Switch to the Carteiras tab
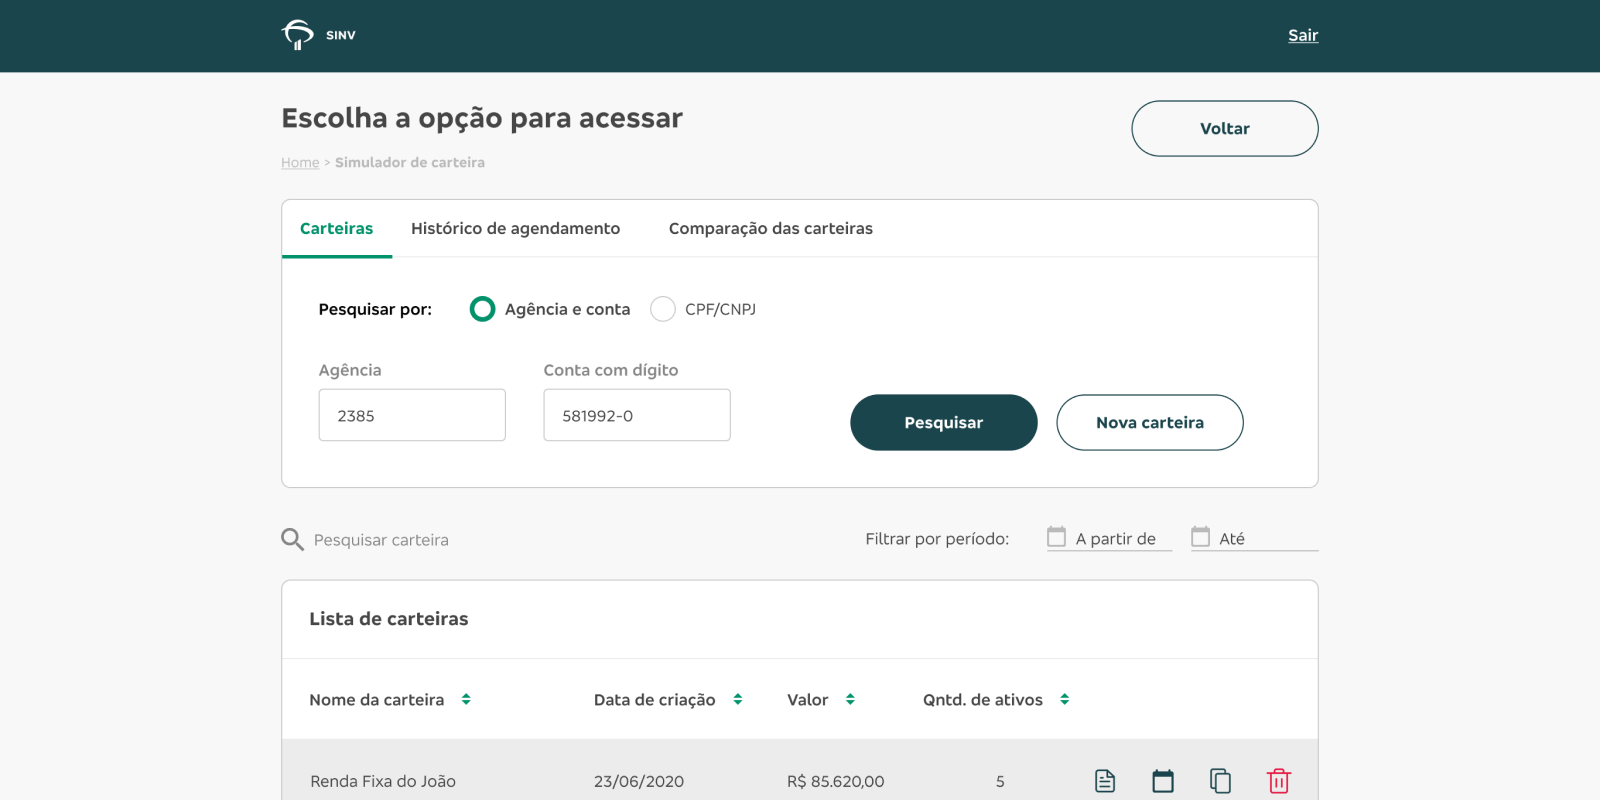 [337, 229]
